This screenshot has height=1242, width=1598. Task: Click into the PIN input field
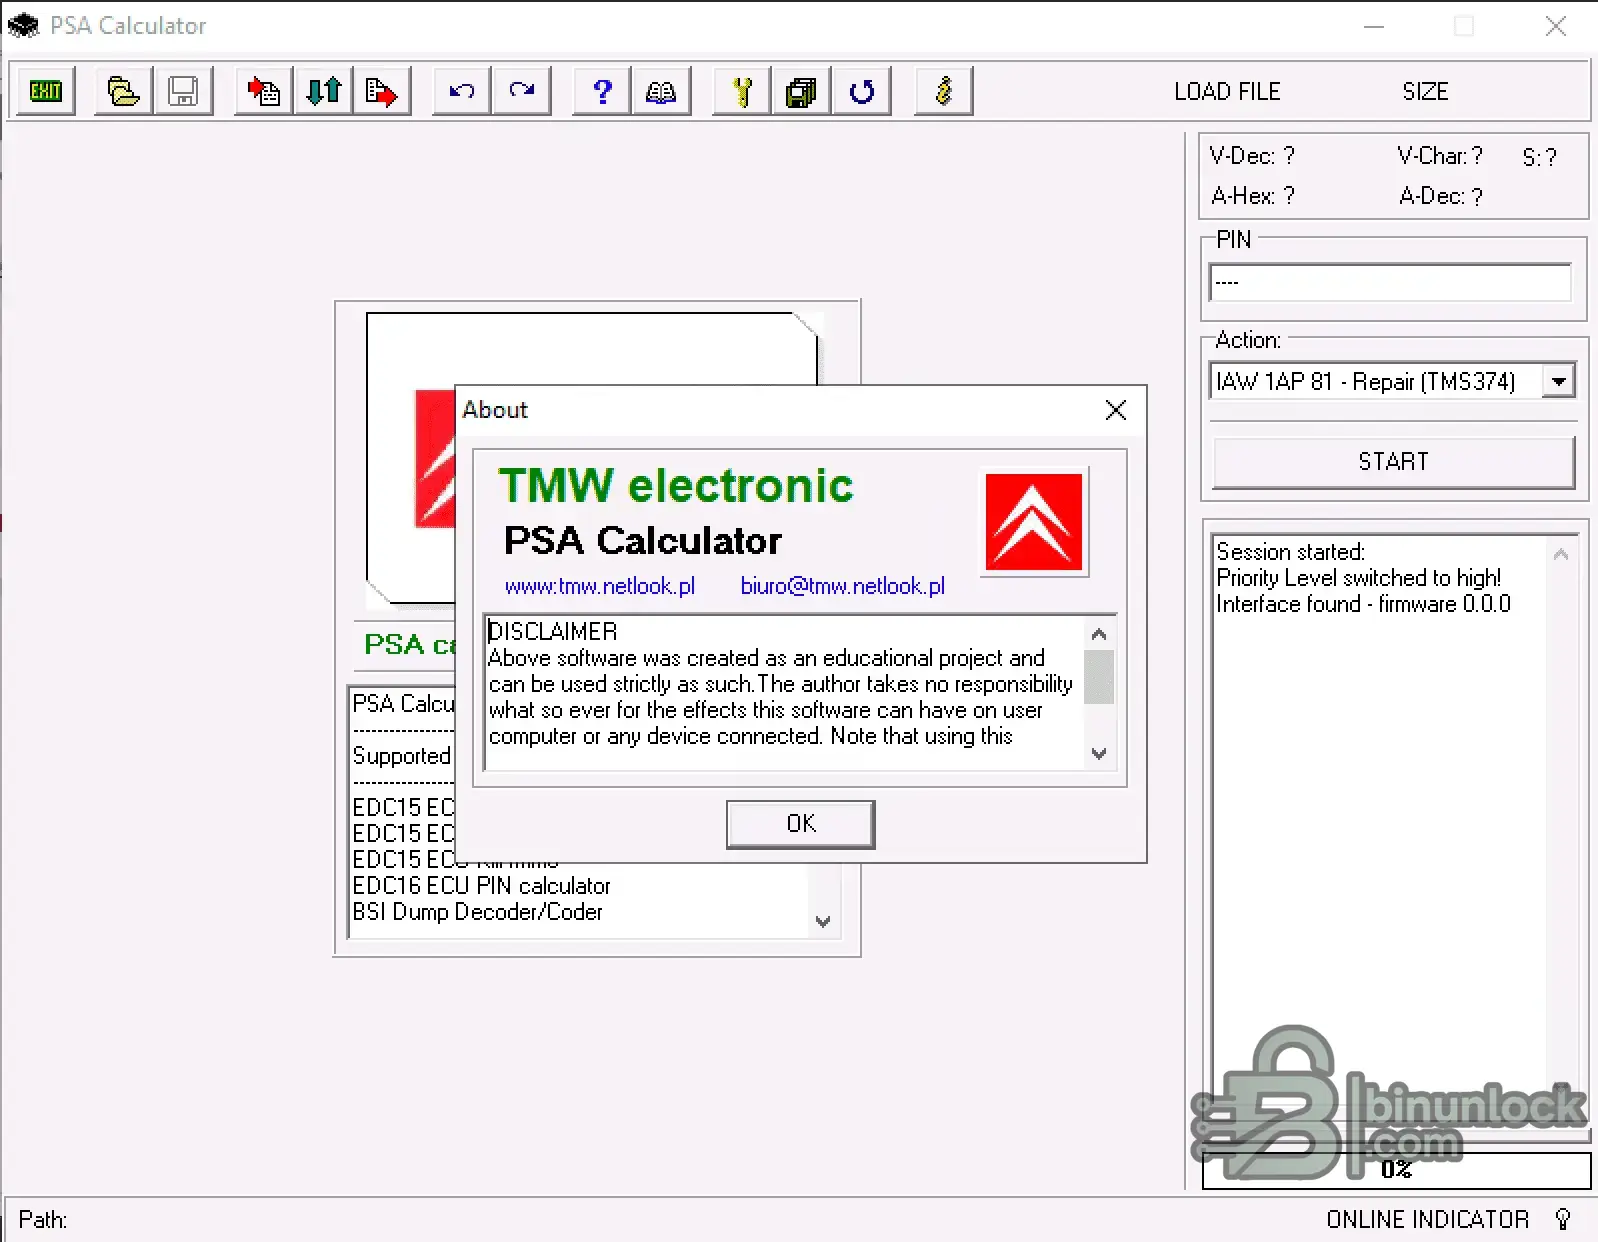point(1390,282)
